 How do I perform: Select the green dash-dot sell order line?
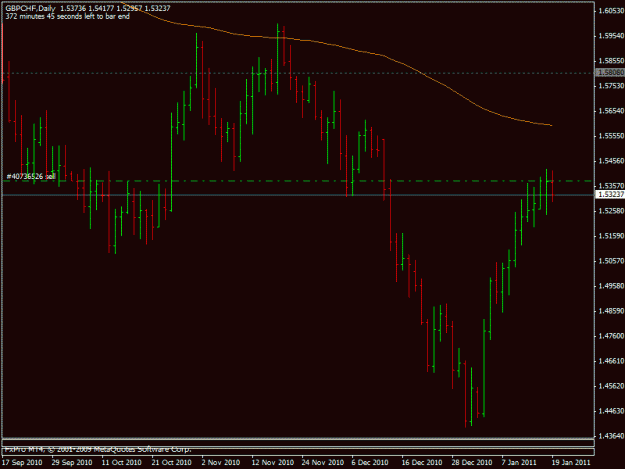coord(297,181)
